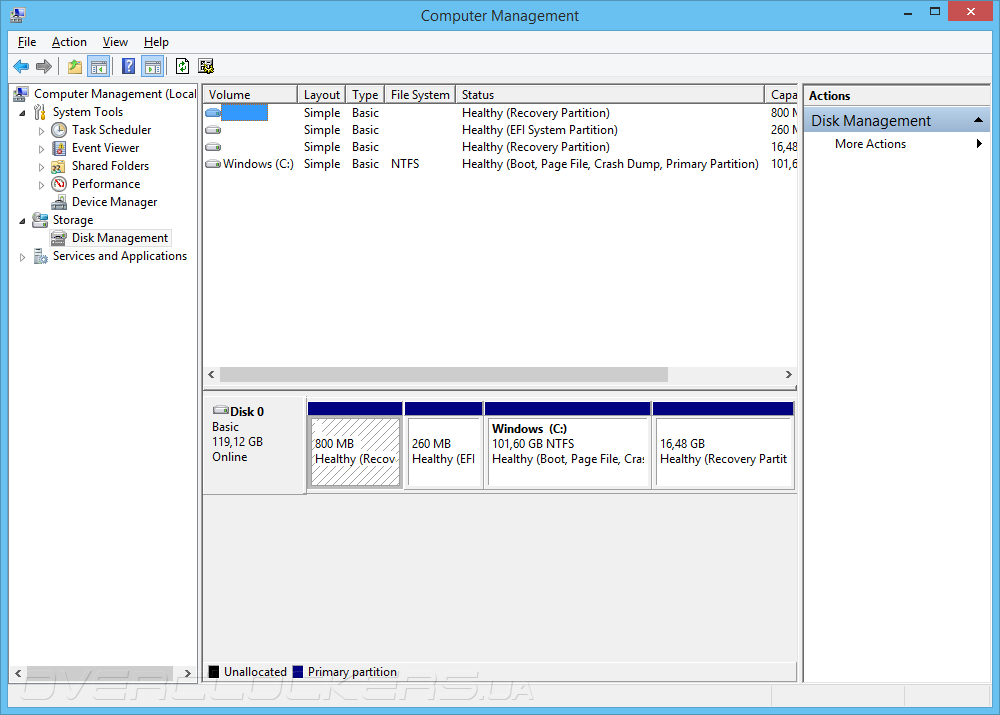Sort by the Status column header
This screenshot has width=1000, height=715.
(x=610, y=94)
